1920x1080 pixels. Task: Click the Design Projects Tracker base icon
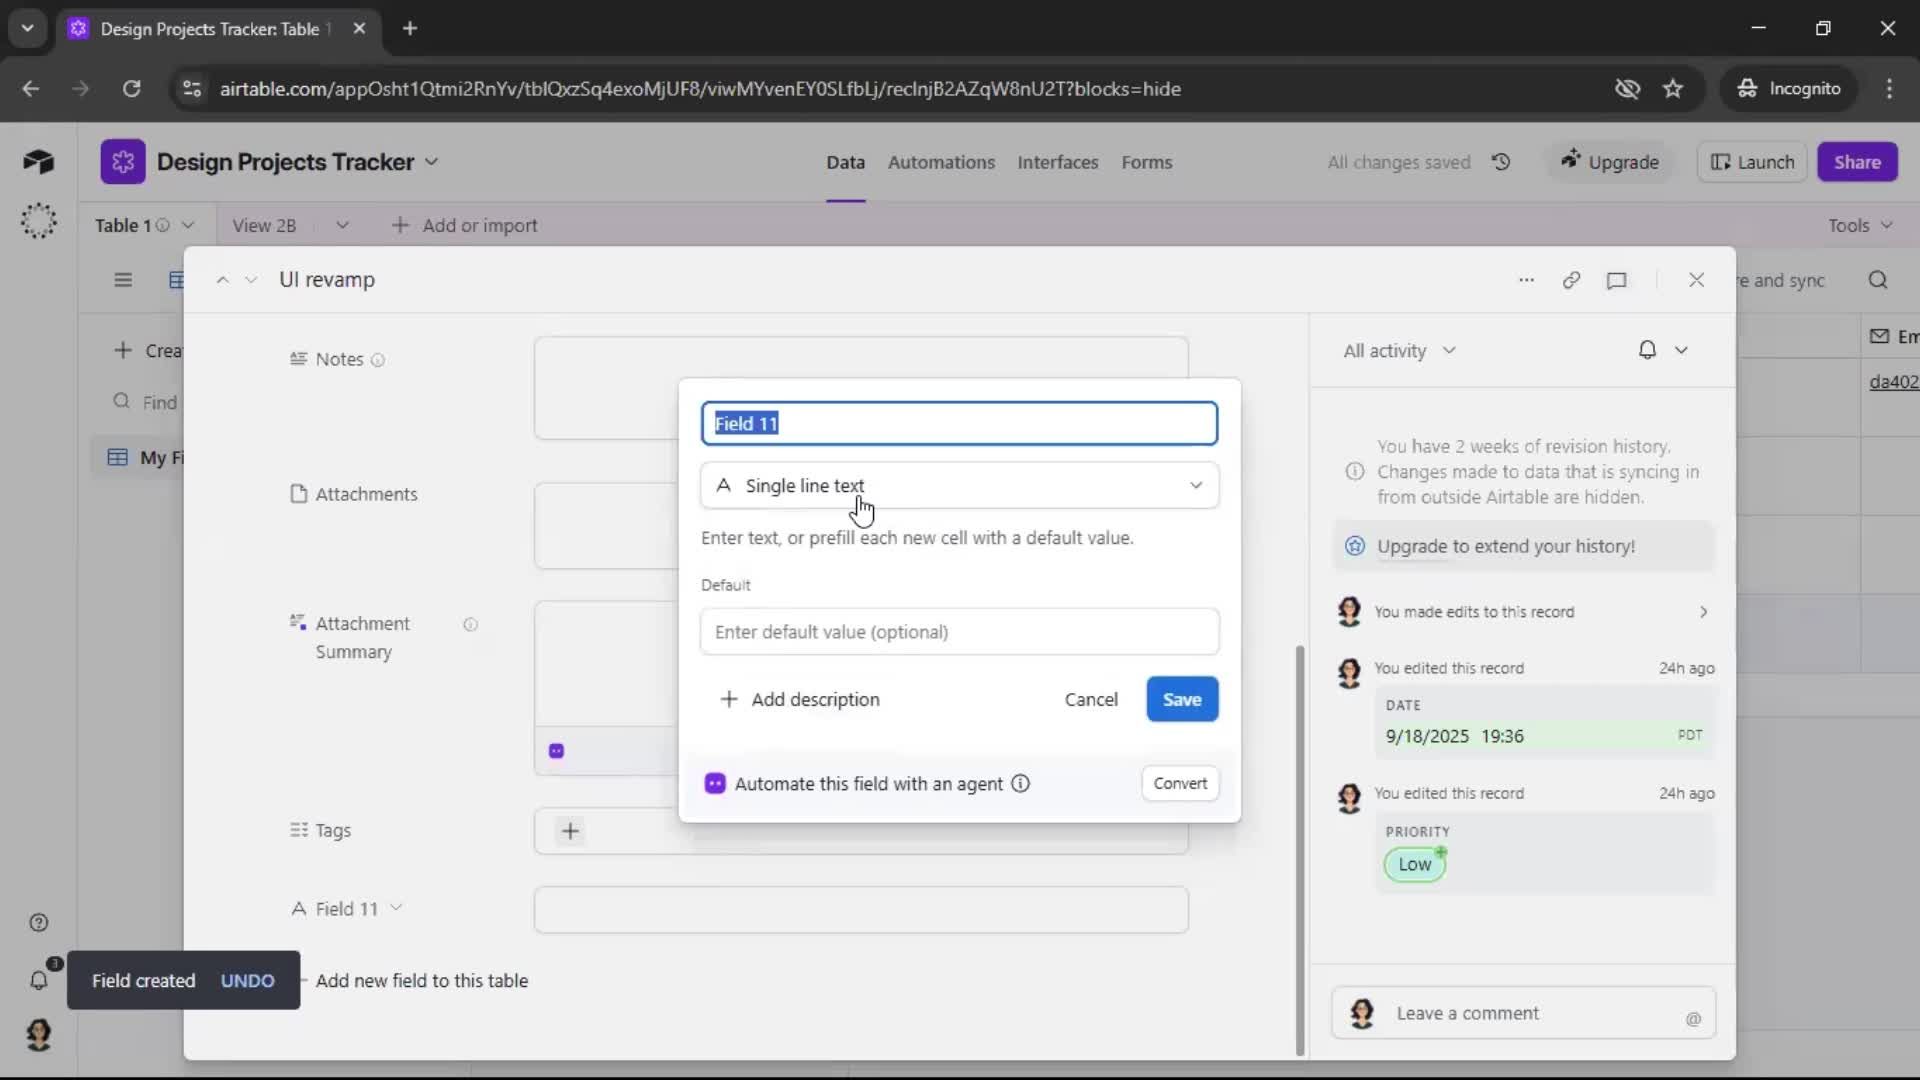coord(122,162)
